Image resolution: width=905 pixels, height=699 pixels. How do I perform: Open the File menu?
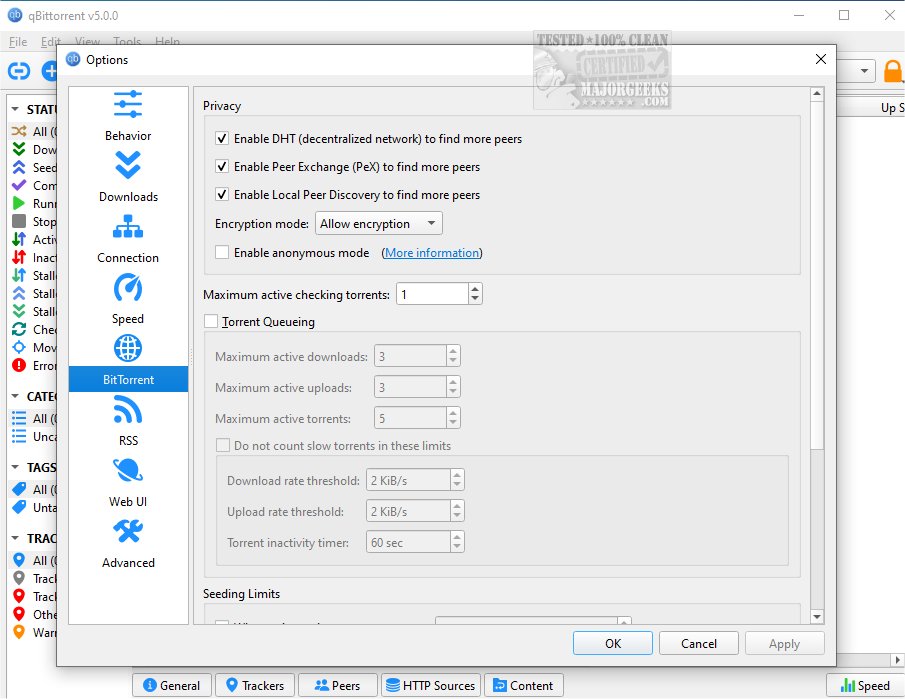(18, 42)
